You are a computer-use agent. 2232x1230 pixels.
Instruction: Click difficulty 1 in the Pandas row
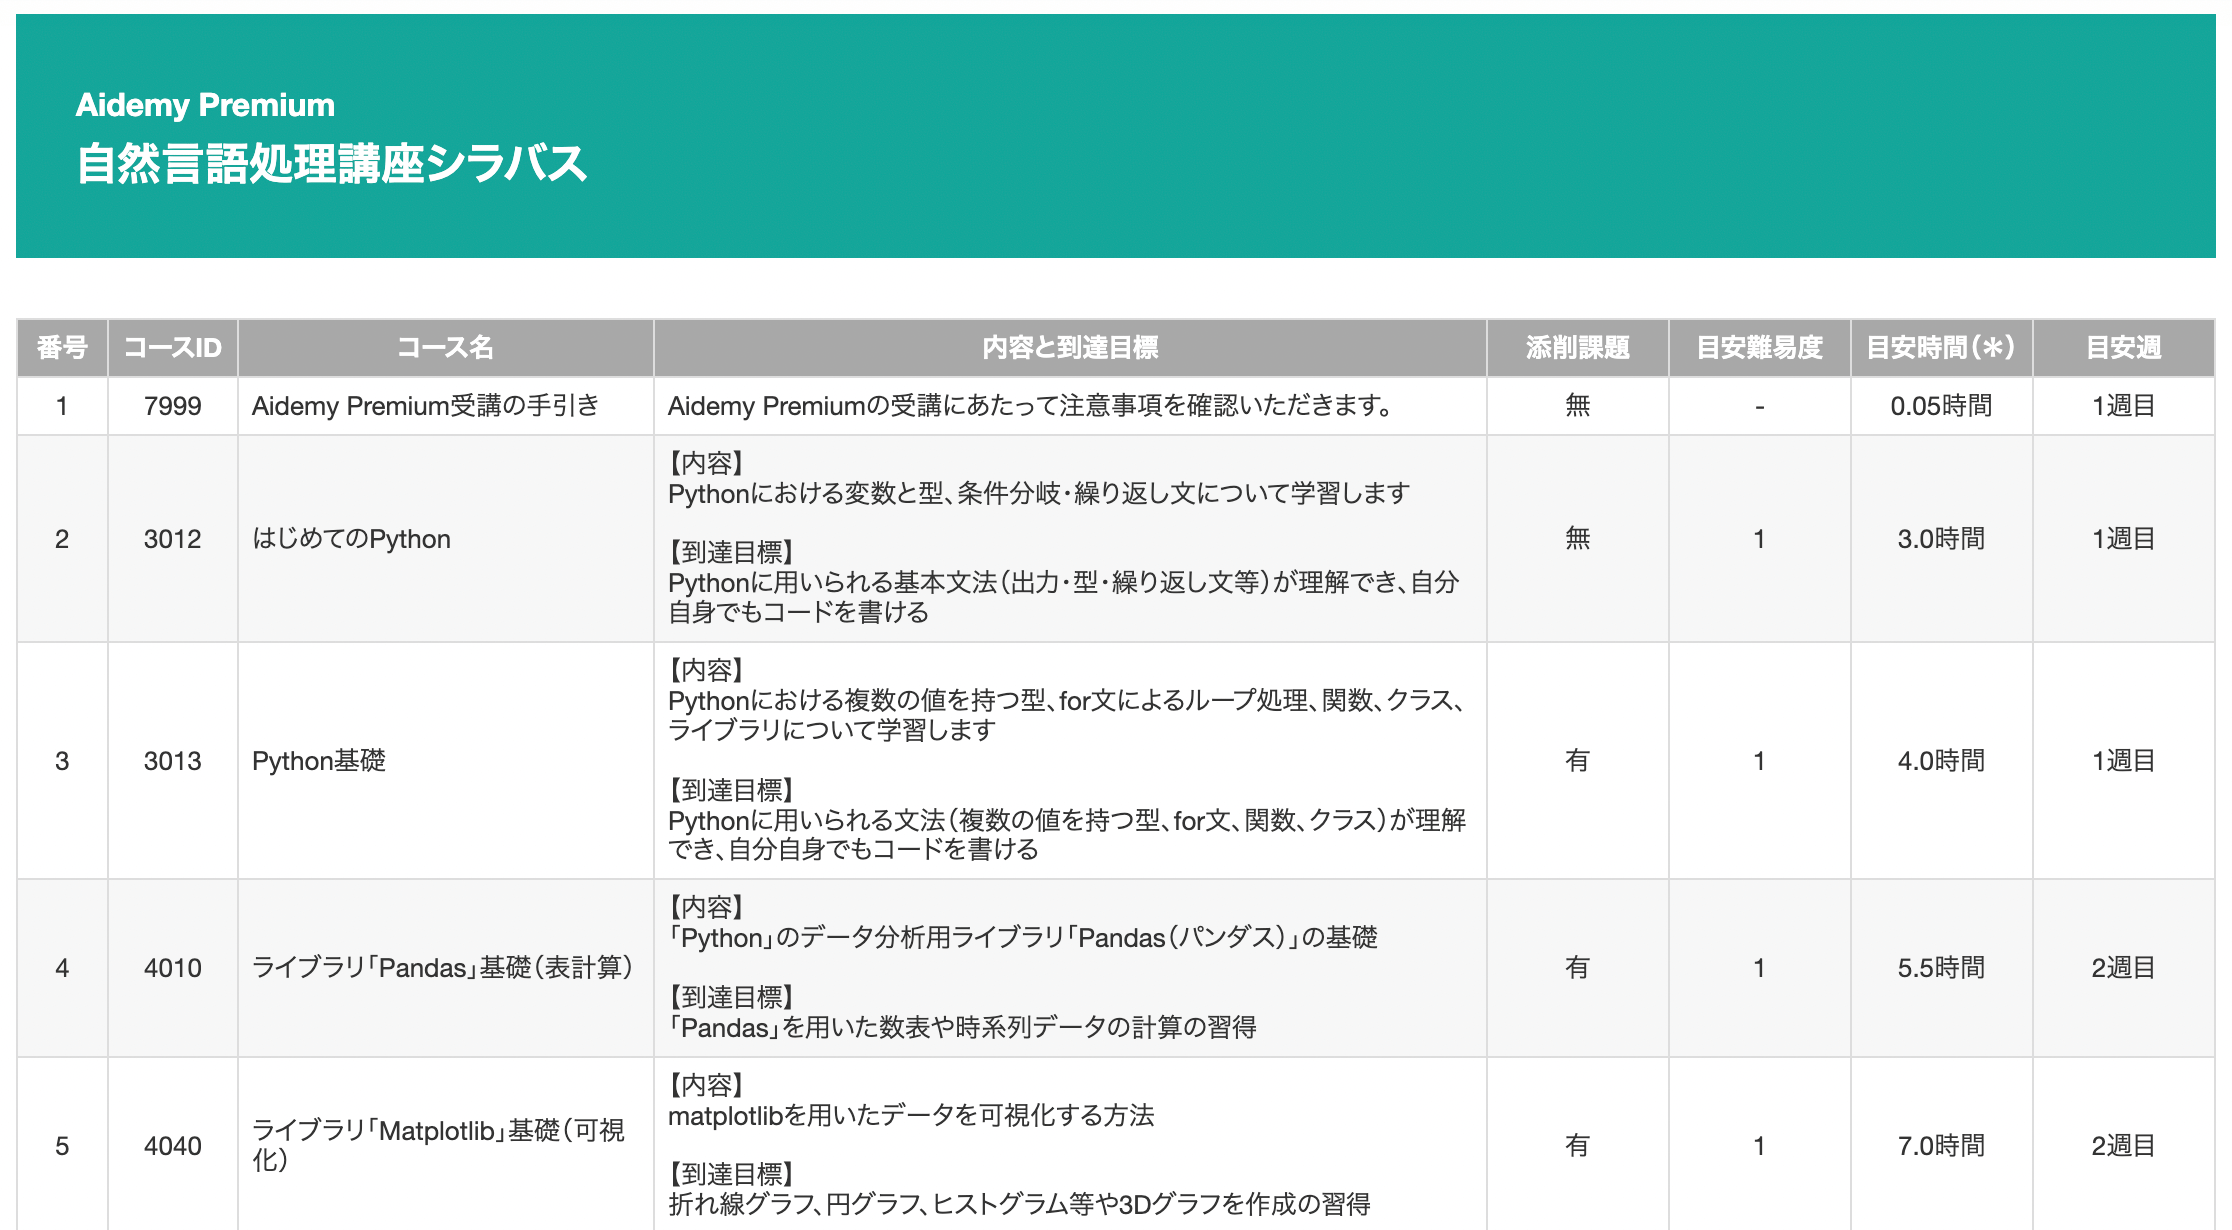pos(1760,968)
